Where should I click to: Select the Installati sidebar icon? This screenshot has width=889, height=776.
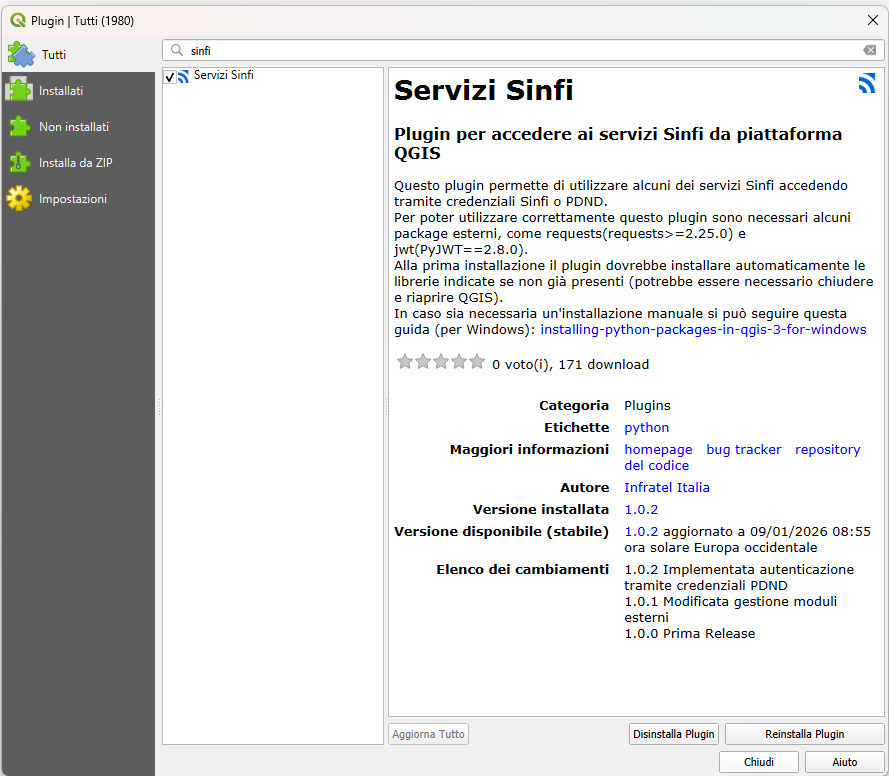(x=21, y=89)
